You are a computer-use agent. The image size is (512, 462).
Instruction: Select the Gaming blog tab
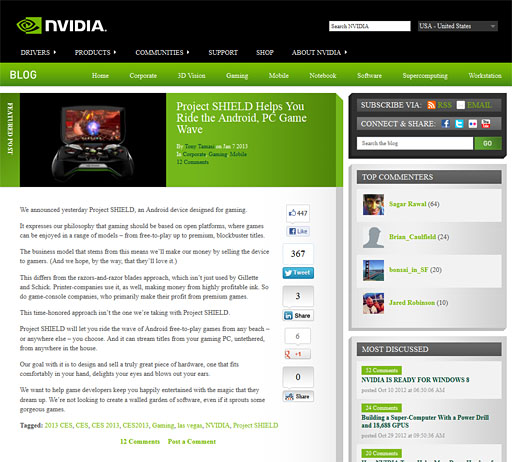[237, 76]
